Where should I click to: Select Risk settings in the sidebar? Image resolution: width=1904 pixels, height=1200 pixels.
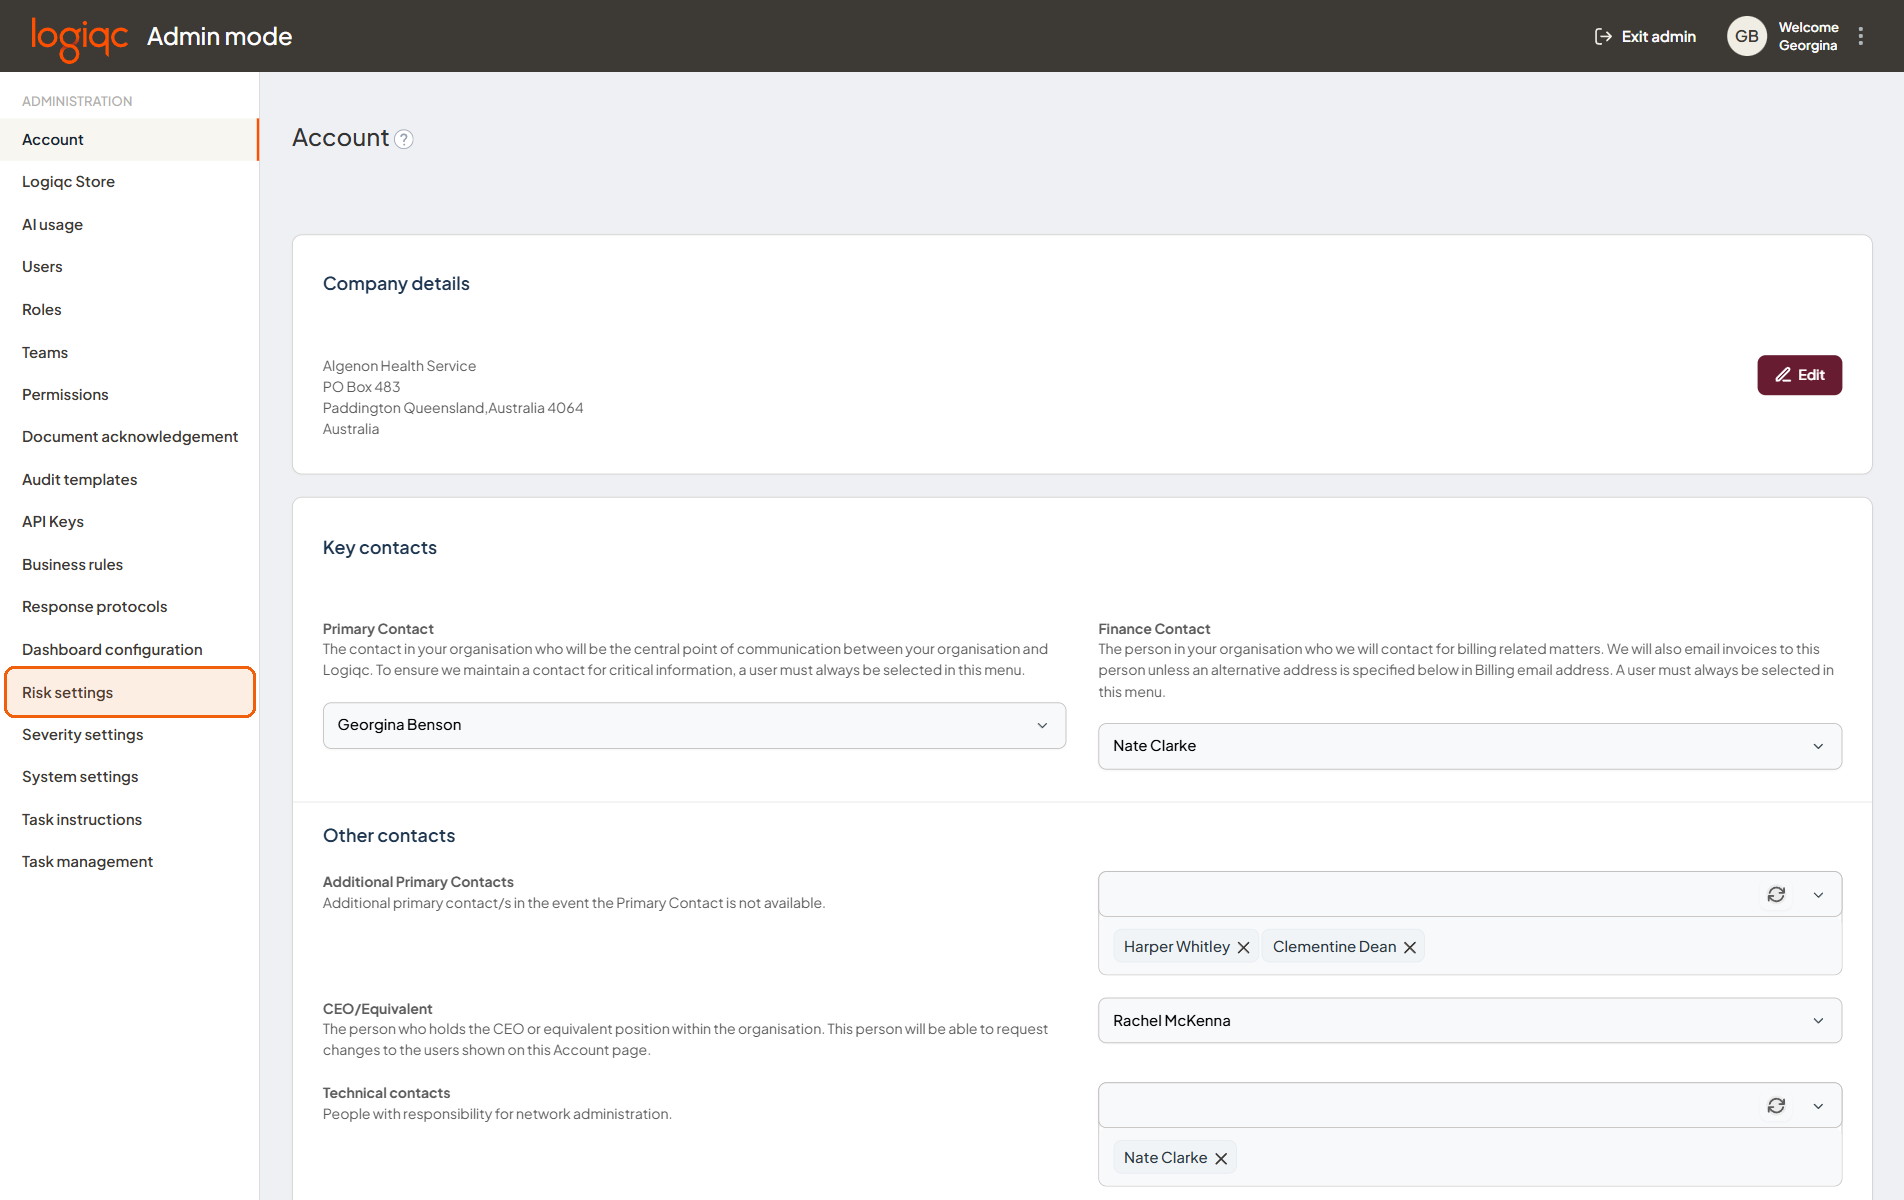[x=130, y=692]
